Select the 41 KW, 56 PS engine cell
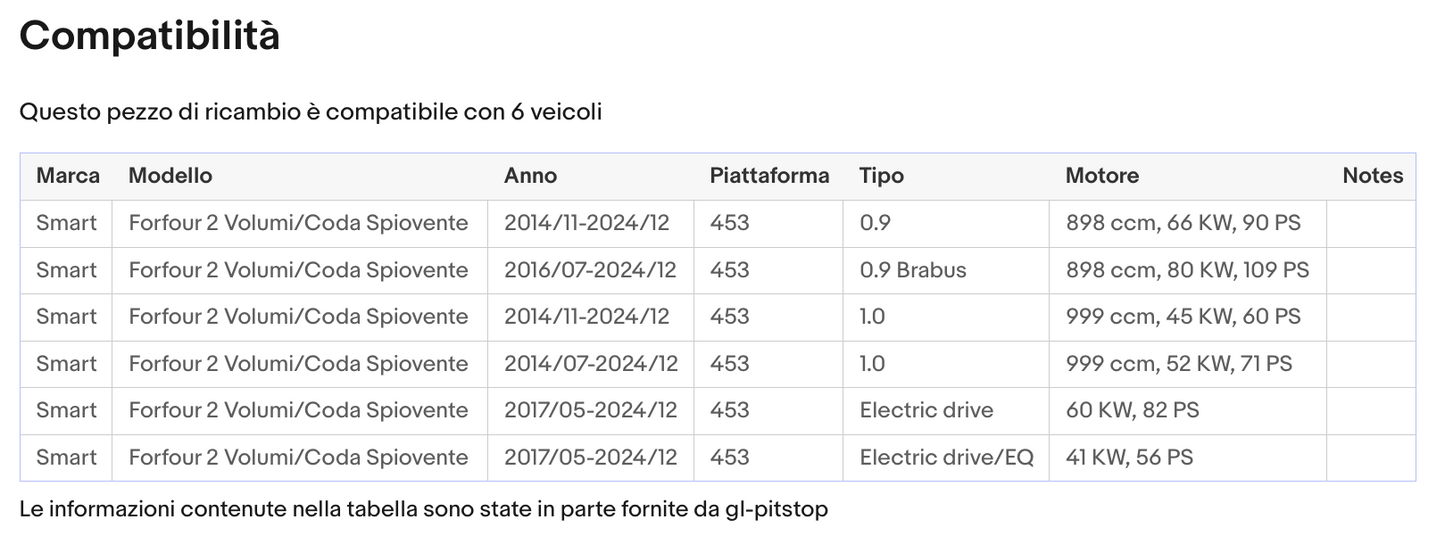This screenshot has height=536, width=1445. click(x=1129, y=457)
